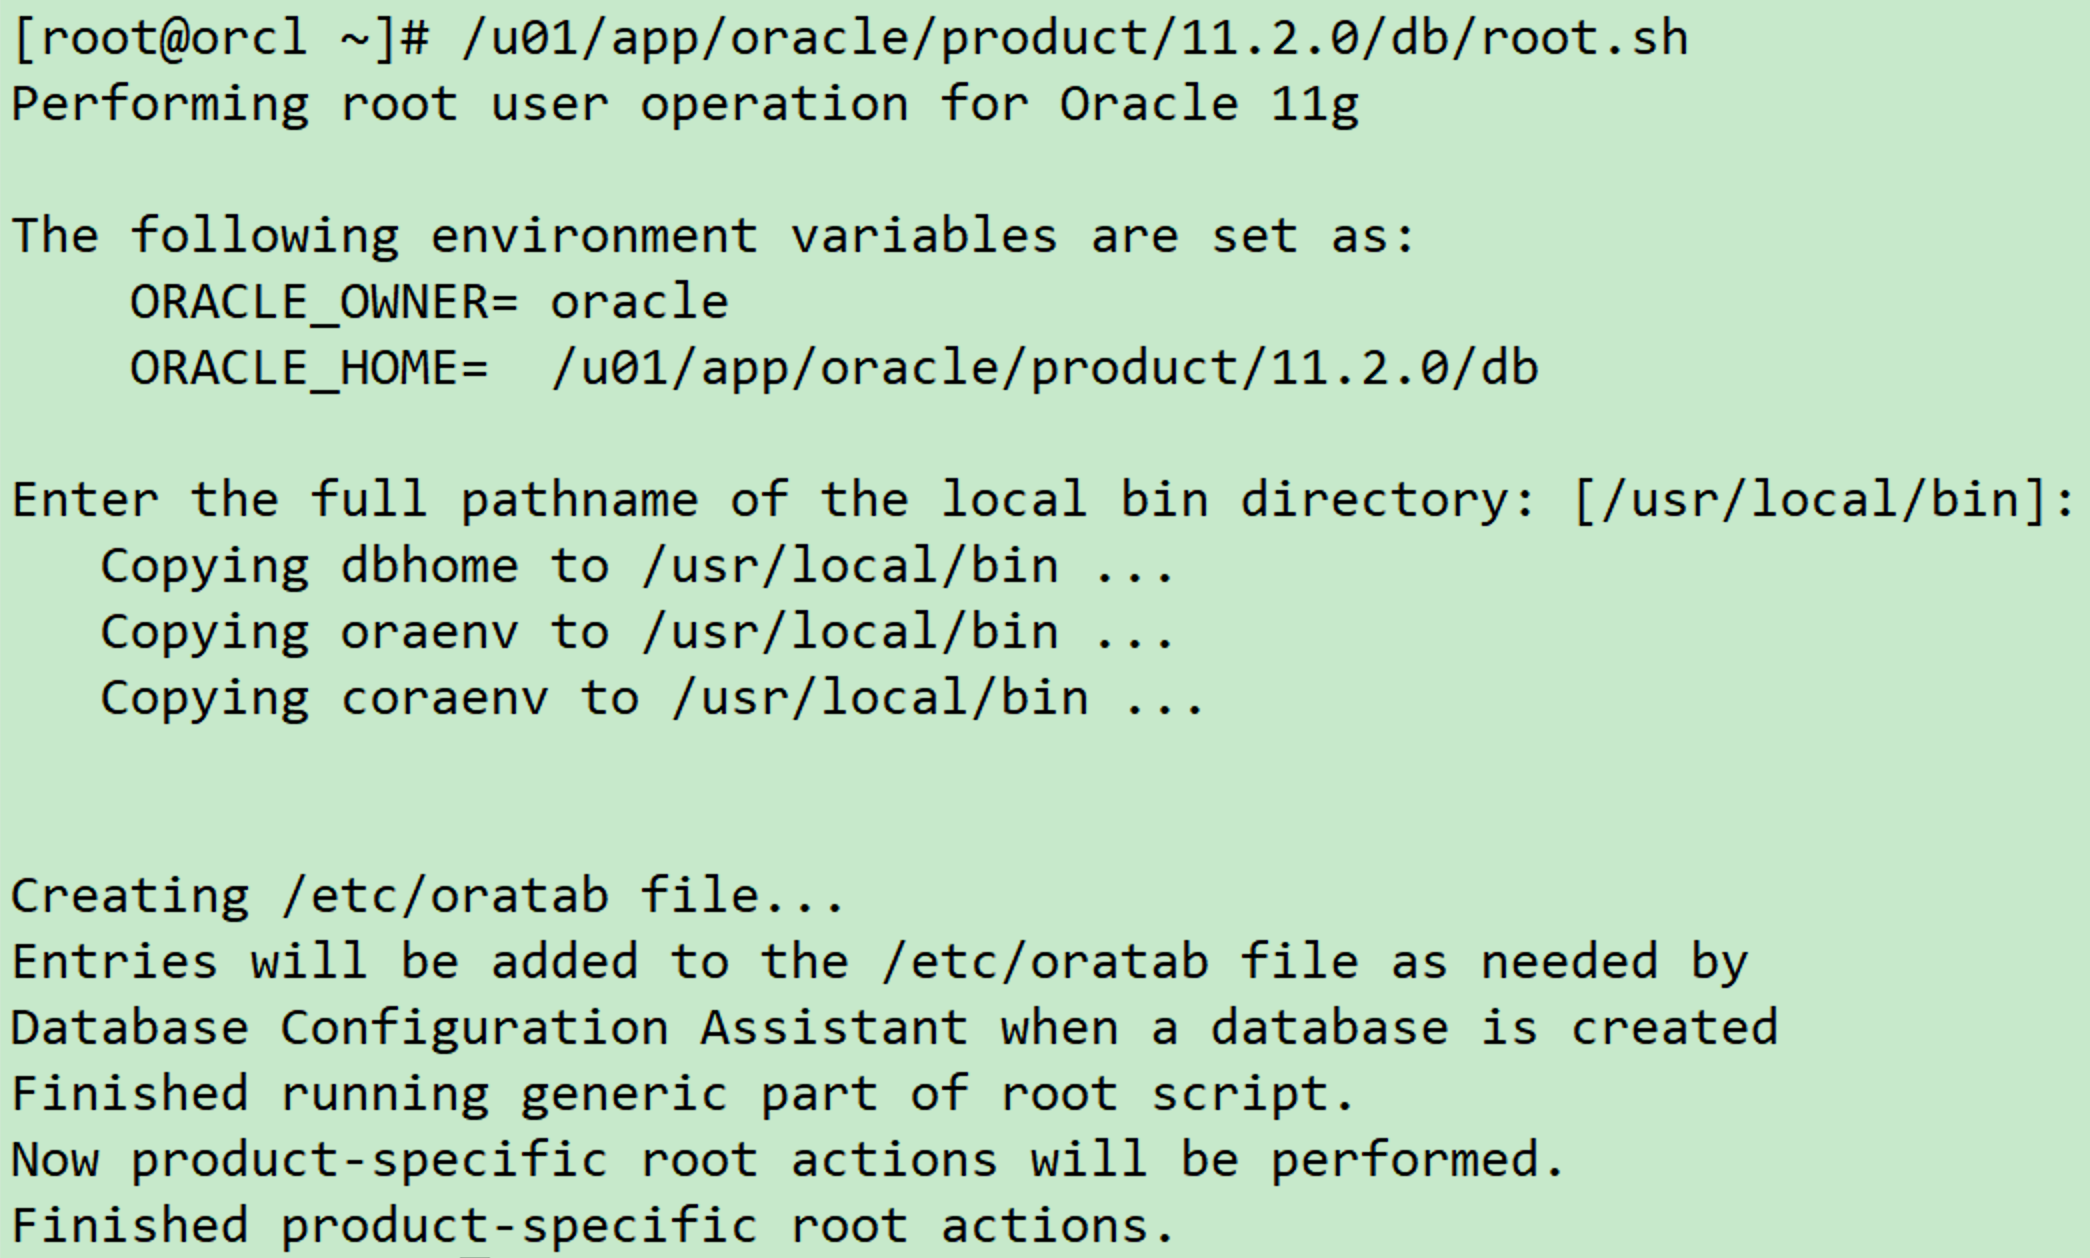
Task: Click the [root@orcl ~]# shell prompt
Action: click(x=221, y=39)
